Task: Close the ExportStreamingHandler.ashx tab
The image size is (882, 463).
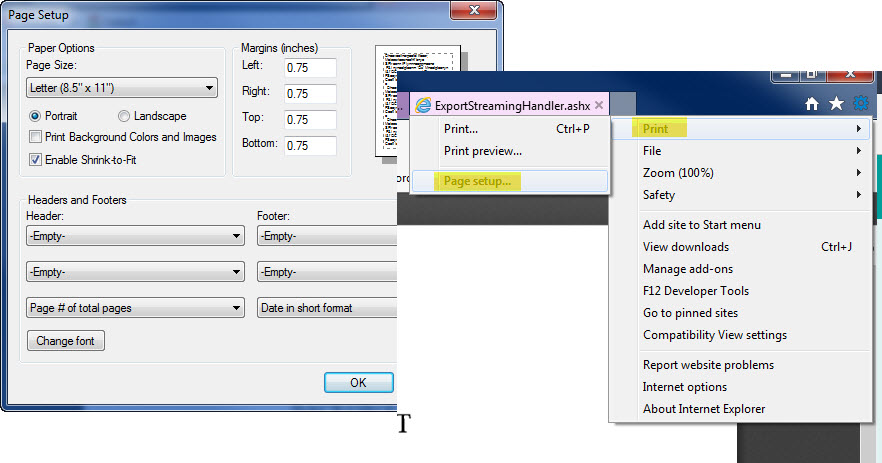Action: tap(599, 105)
